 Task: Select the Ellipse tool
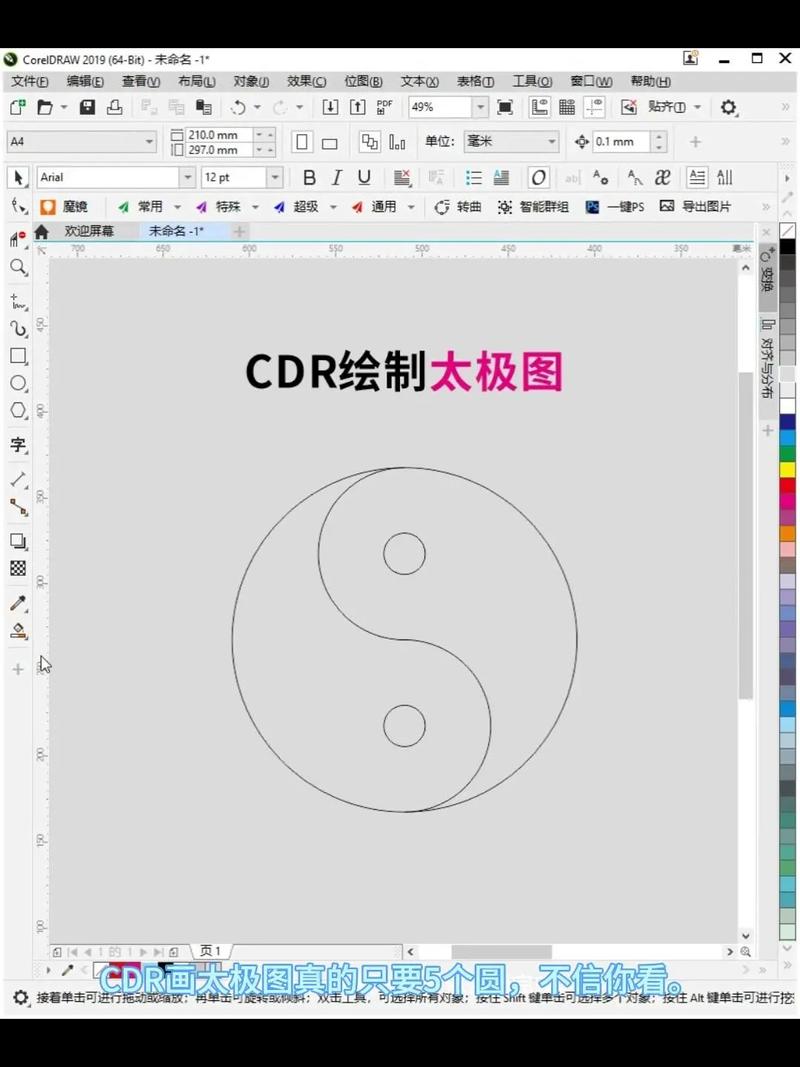pos(17,383)
